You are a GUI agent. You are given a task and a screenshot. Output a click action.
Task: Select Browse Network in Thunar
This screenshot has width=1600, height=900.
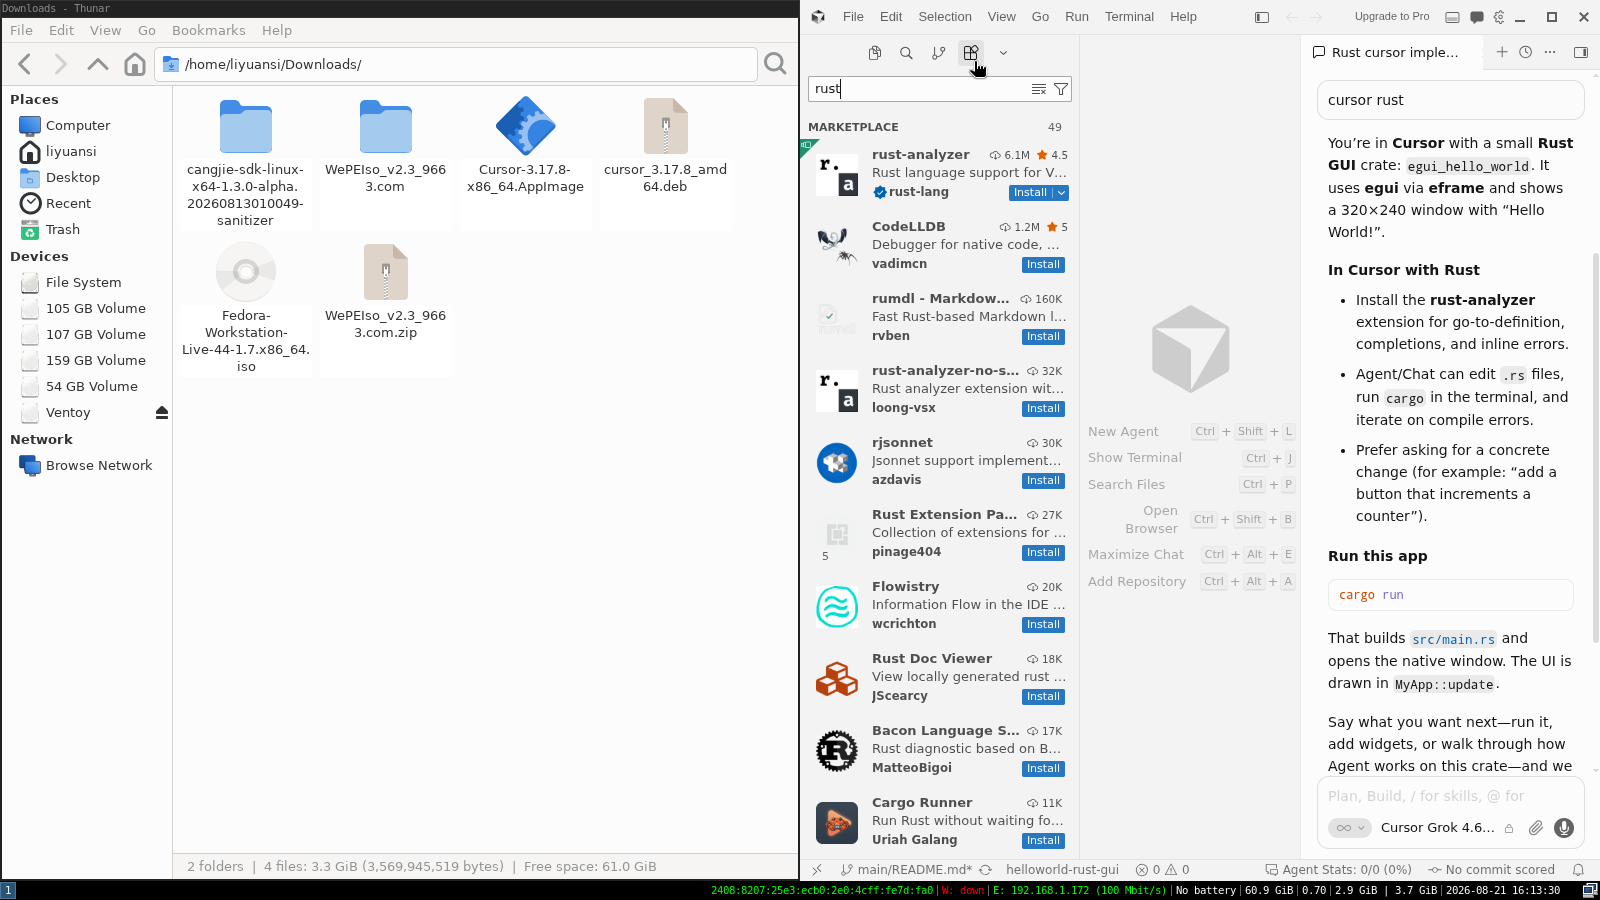99,466
